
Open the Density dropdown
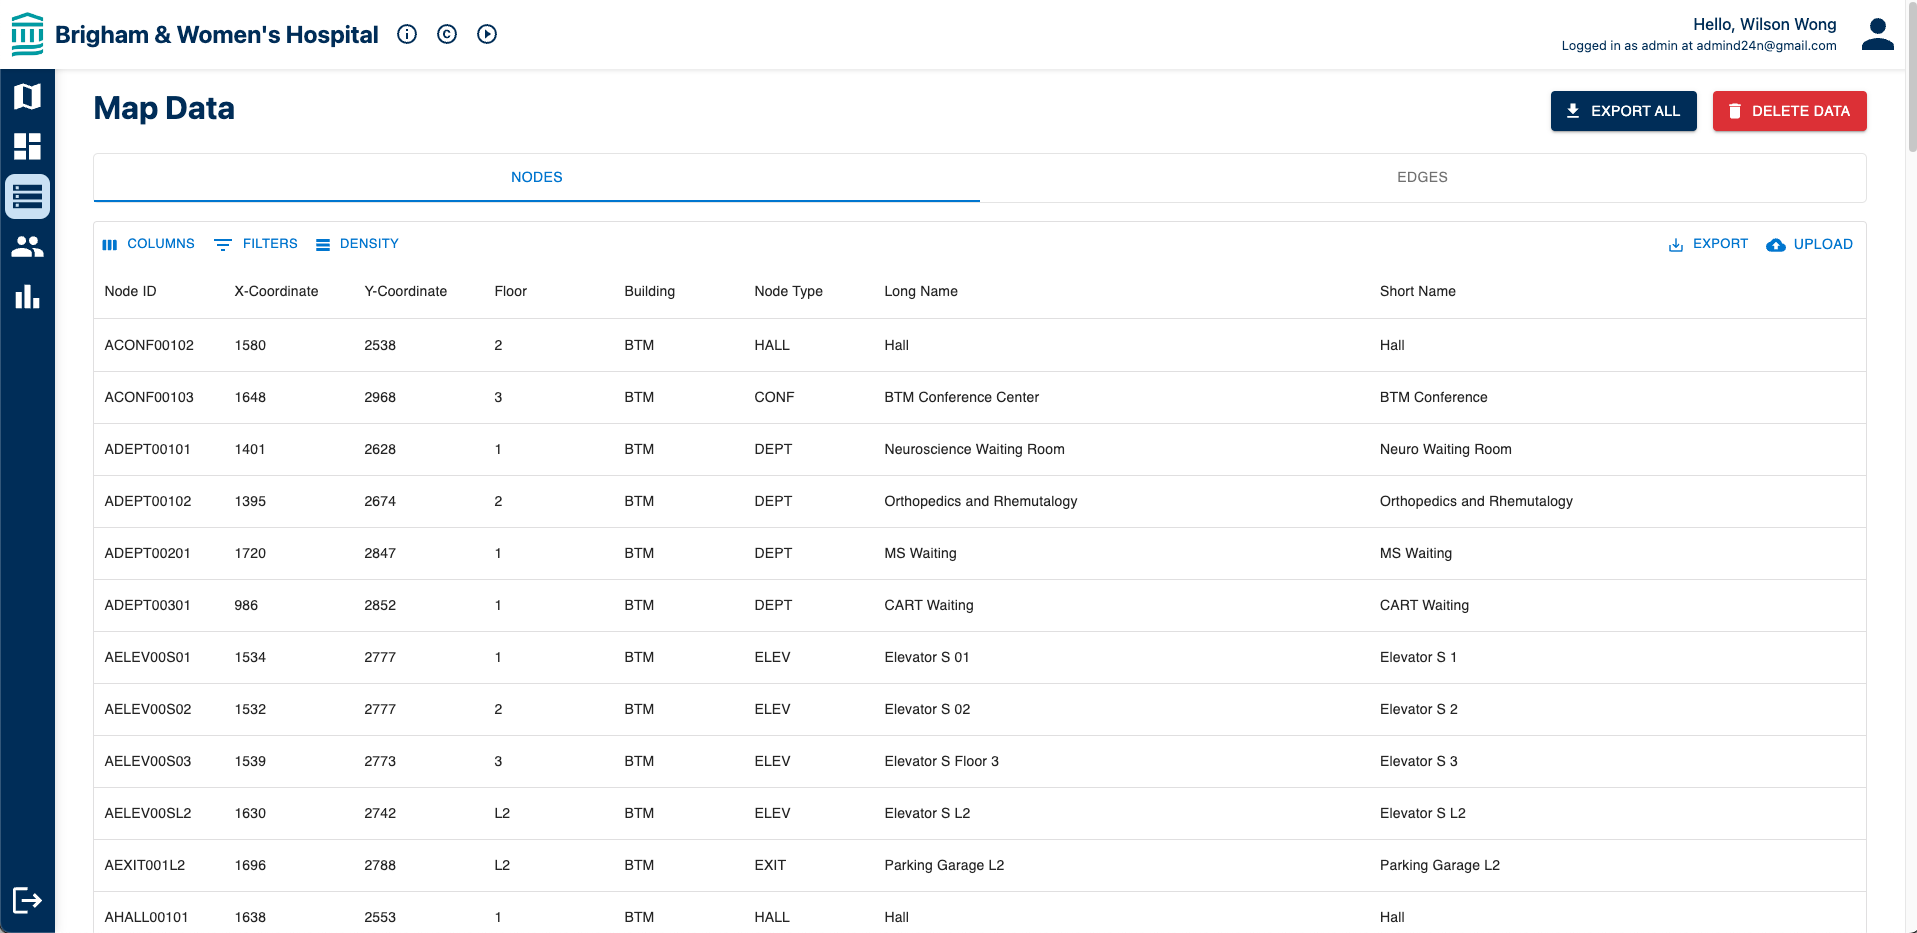[357, 244]
